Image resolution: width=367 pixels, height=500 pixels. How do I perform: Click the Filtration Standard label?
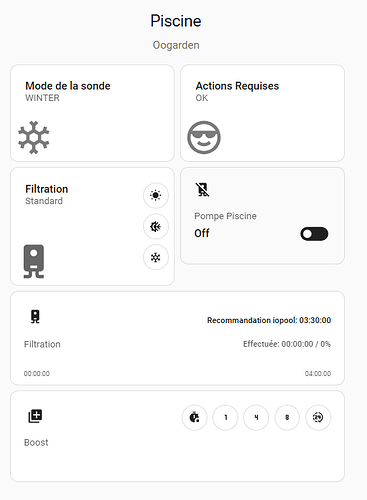(x=44, y=201)
